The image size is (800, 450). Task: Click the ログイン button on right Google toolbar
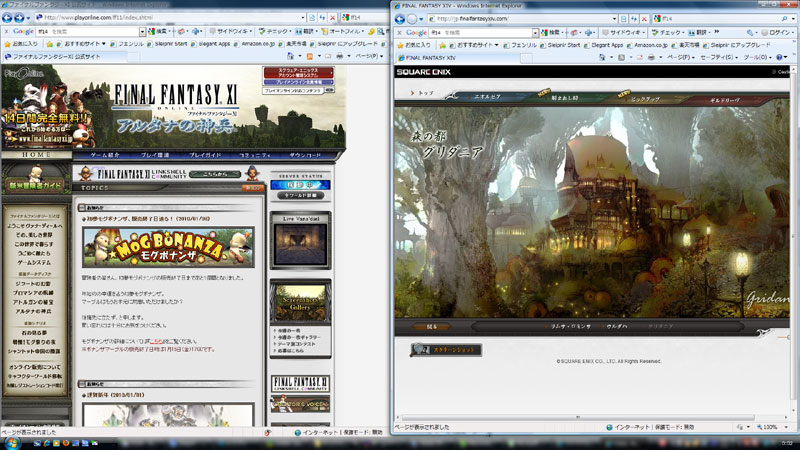[776, 32]
